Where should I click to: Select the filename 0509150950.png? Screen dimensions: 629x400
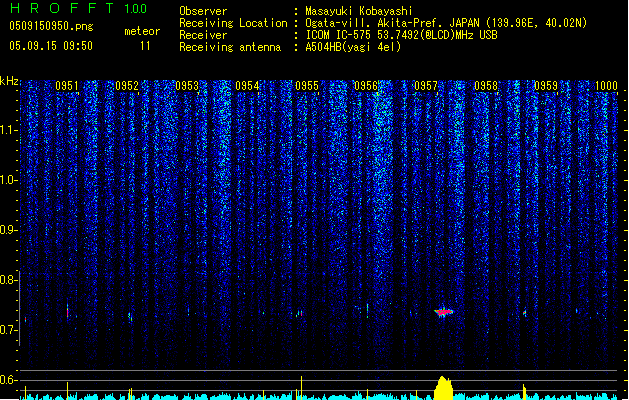click(51, 26)
